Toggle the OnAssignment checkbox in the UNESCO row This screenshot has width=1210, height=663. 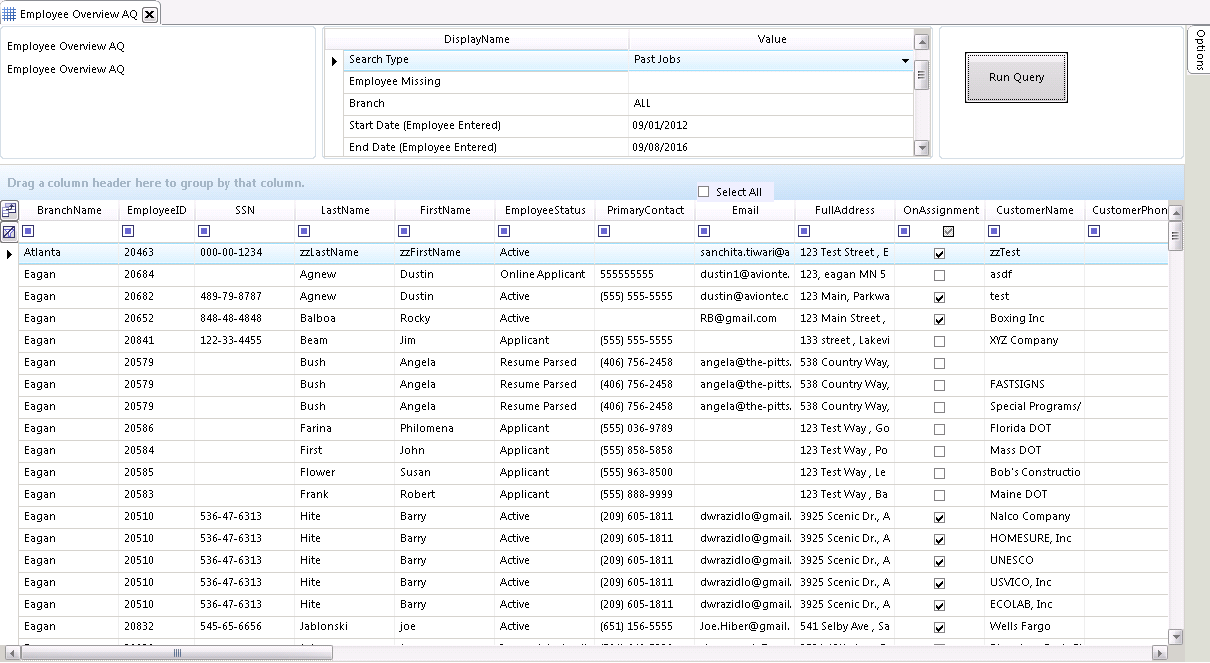[x=939, y=561]
